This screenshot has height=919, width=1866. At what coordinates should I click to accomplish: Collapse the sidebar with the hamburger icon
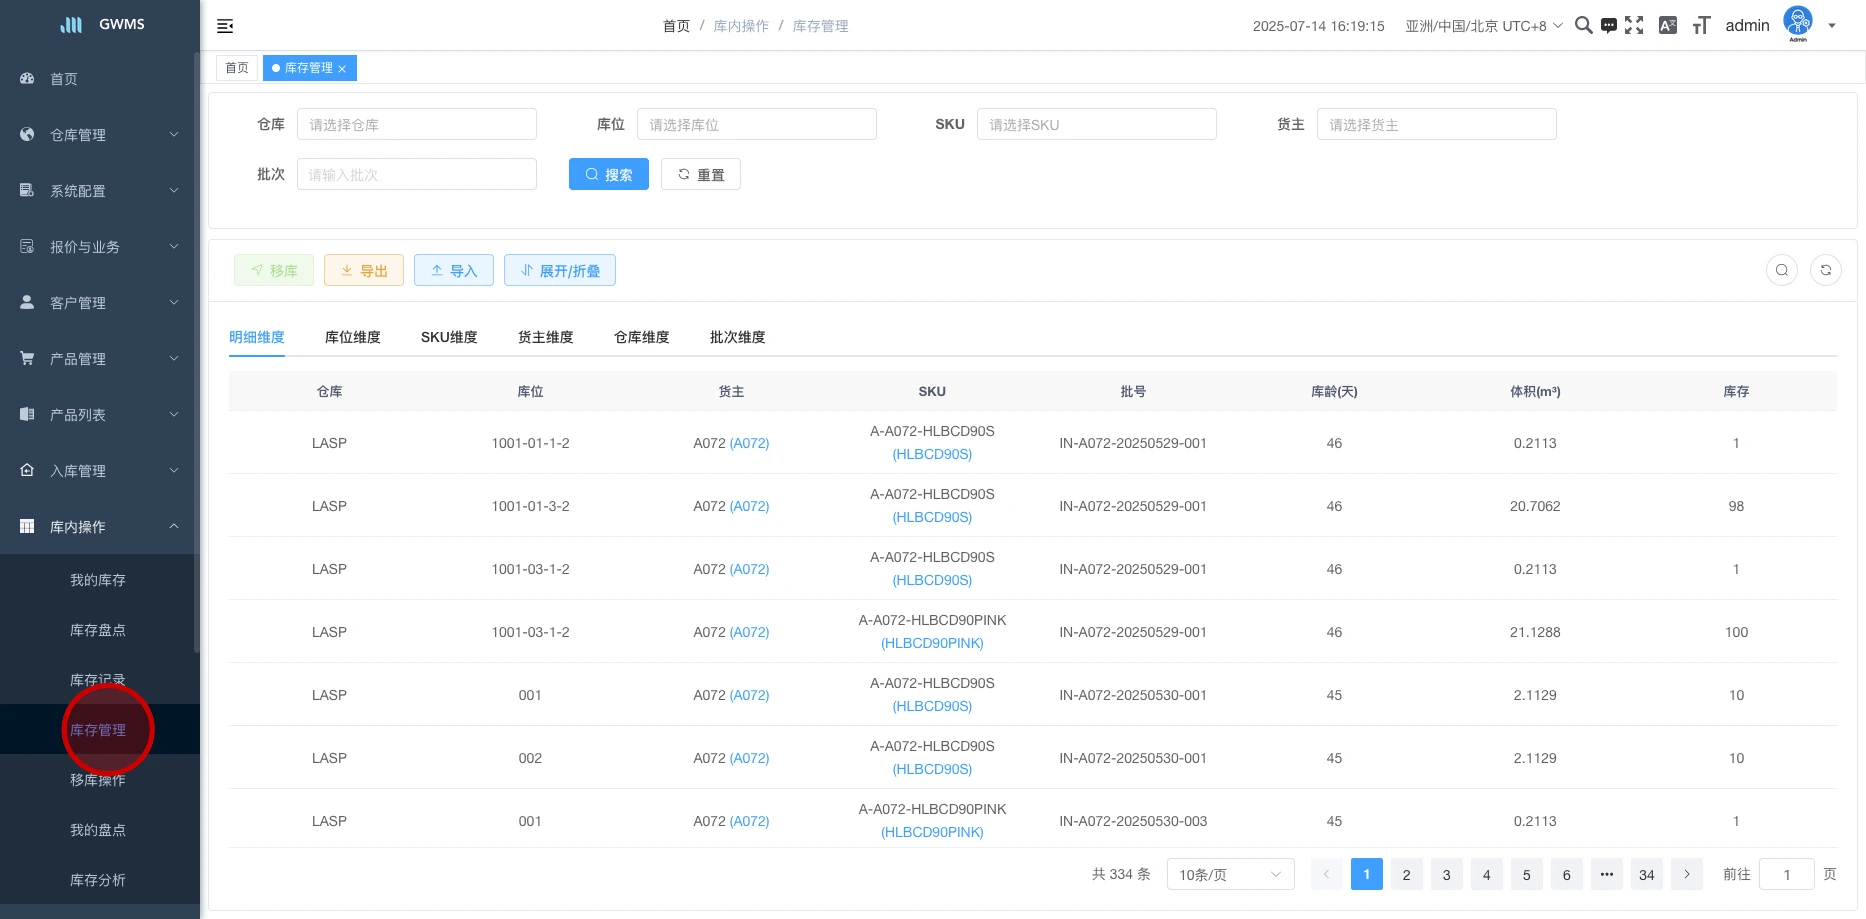pyautogui.click(x=225, y=26)
